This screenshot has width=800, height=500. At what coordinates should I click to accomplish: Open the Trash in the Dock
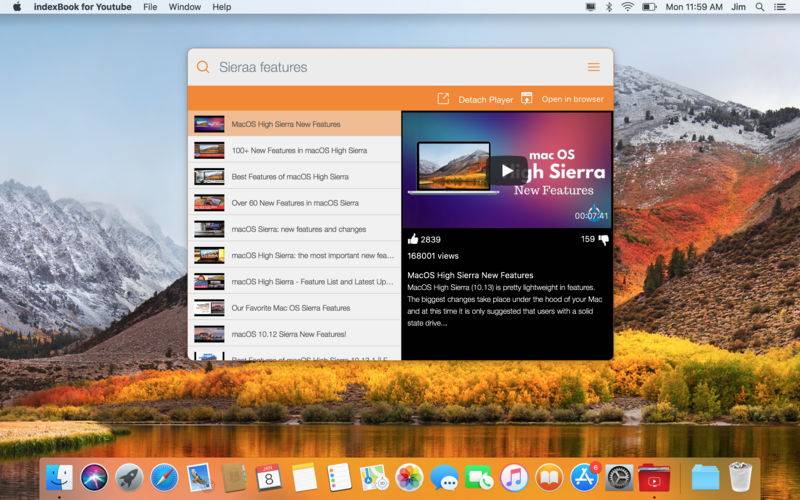(740, 477)
